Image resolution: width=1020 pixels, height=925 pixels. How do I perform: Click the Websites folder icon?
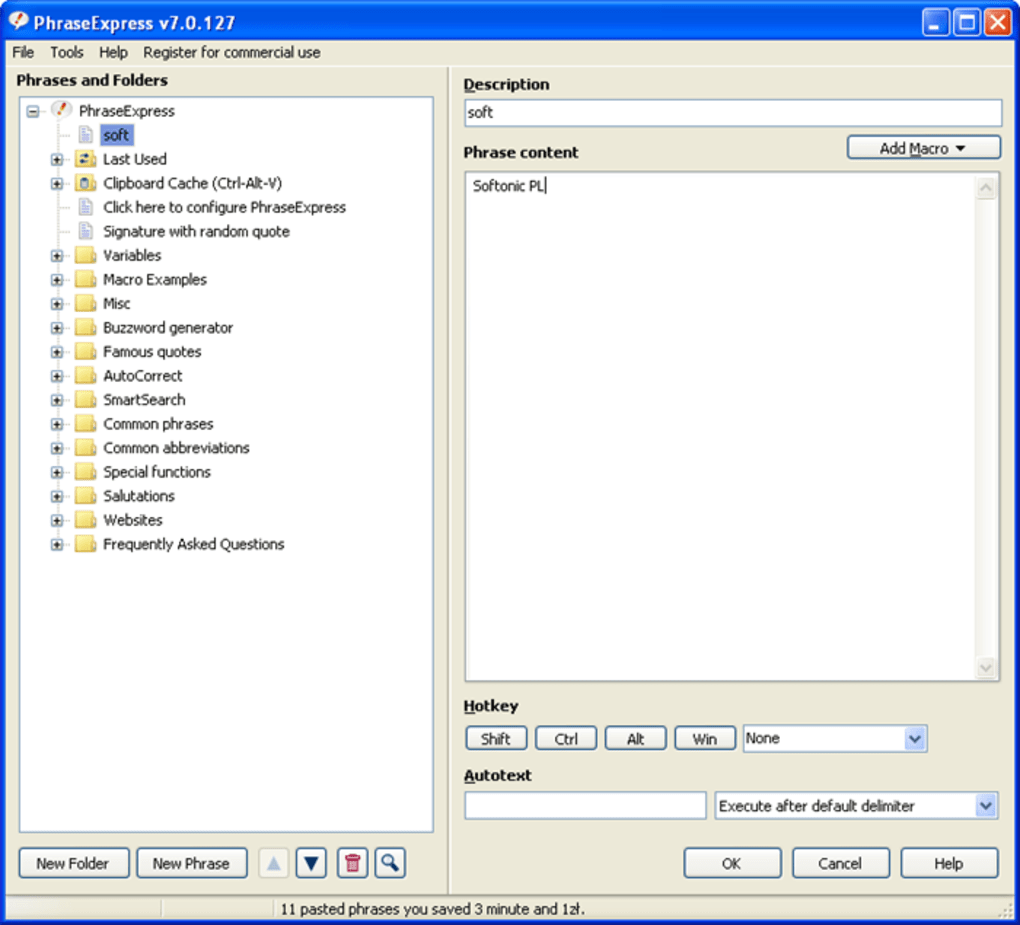[x=85, y=520]
